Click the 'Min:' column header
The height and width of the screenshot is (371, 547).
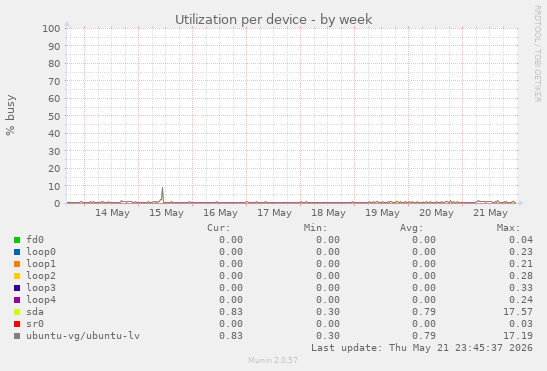[315, 228]
